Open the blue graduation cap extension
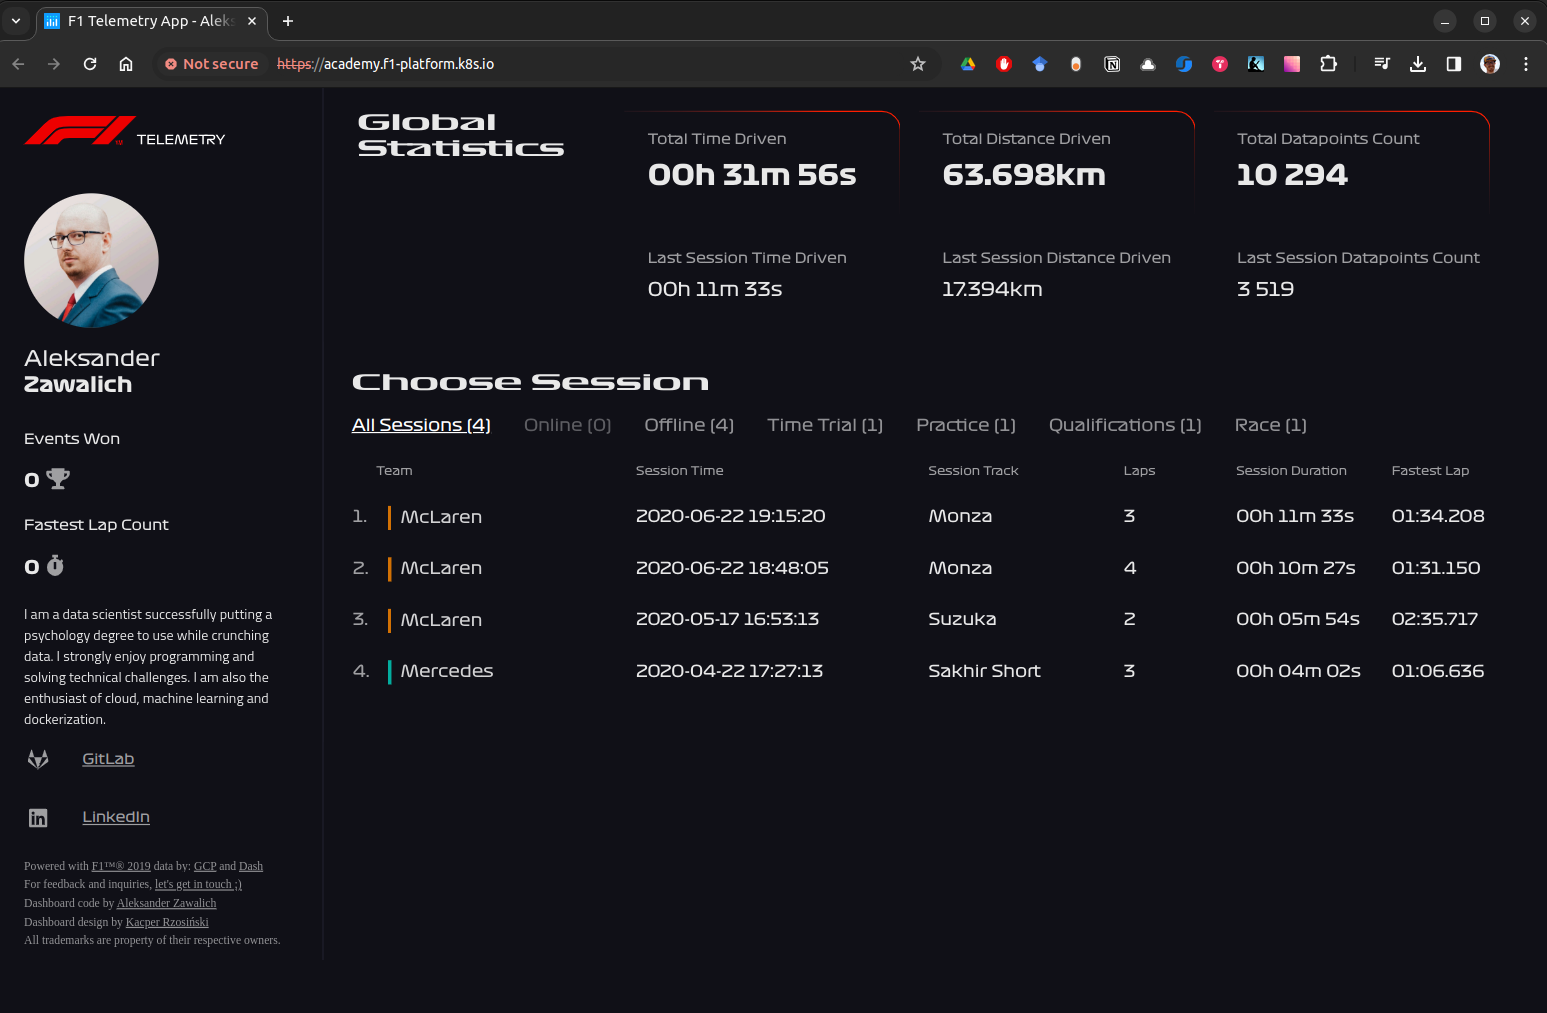 (1040, 64)
